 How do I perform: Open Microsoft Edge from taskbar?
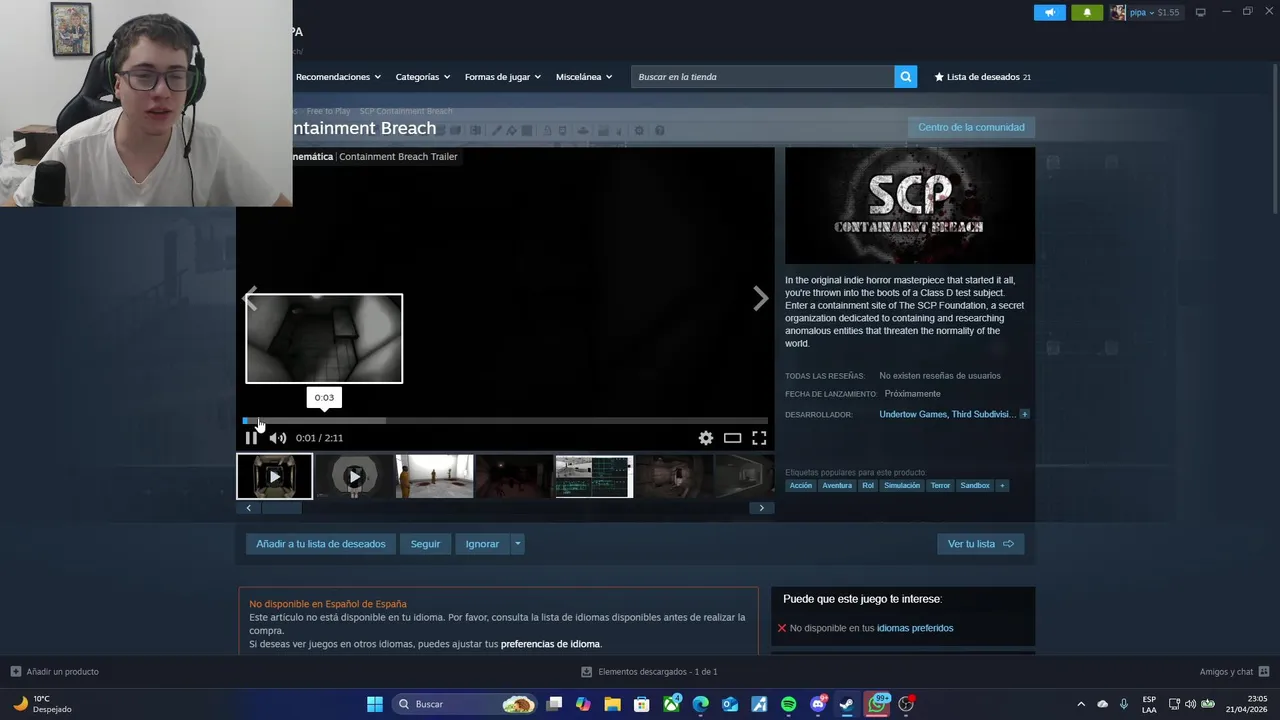click(700, 704)
